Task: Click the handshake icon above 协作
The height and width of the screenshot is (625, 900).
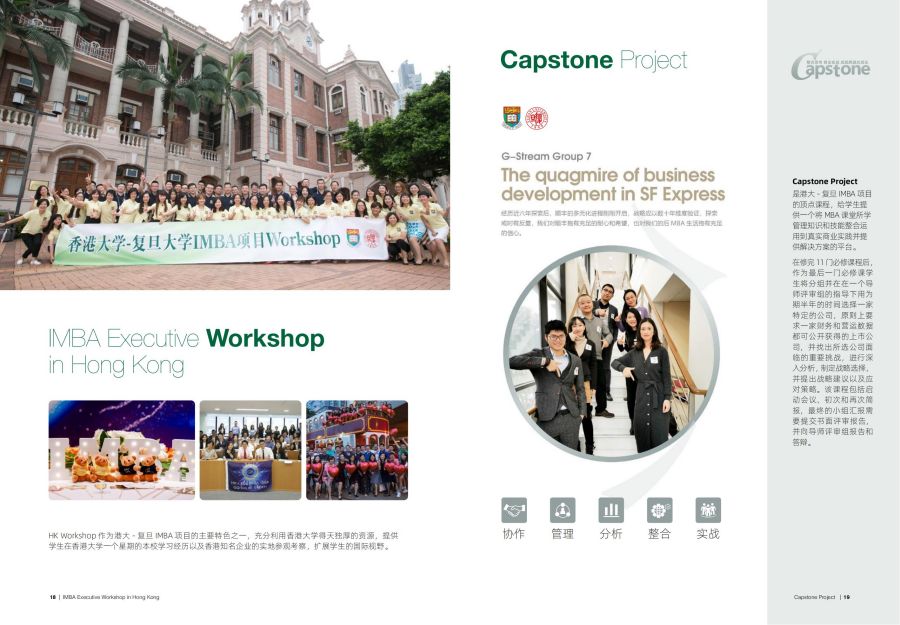Action: [x=514, y=510]
